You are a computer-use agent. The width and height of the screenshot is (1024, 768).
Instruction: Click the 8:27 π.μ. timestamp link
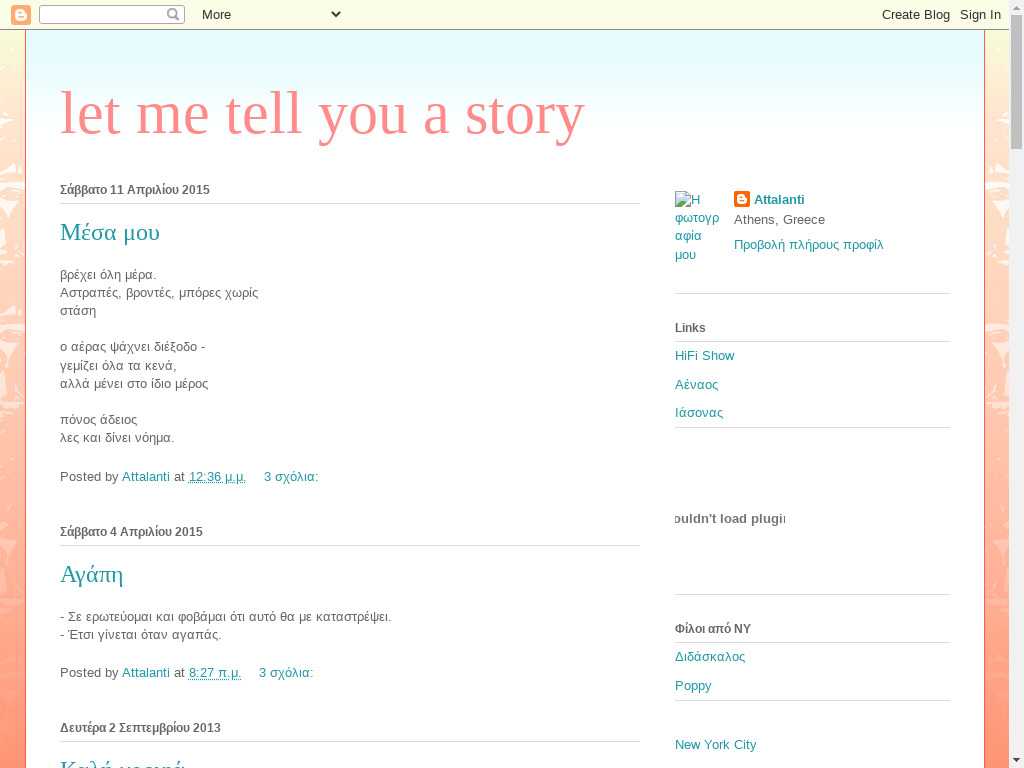(x=214, y=673)
